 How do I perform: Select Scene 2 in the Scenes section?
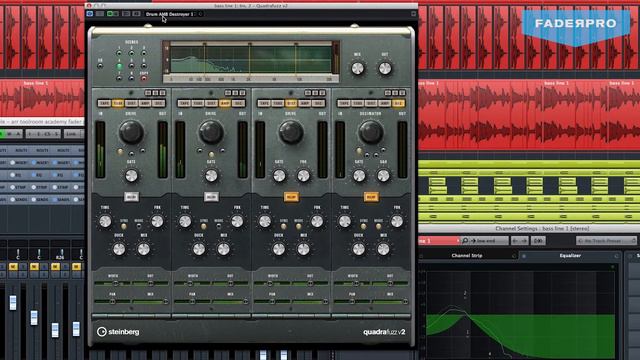click(x=131, y=53)
